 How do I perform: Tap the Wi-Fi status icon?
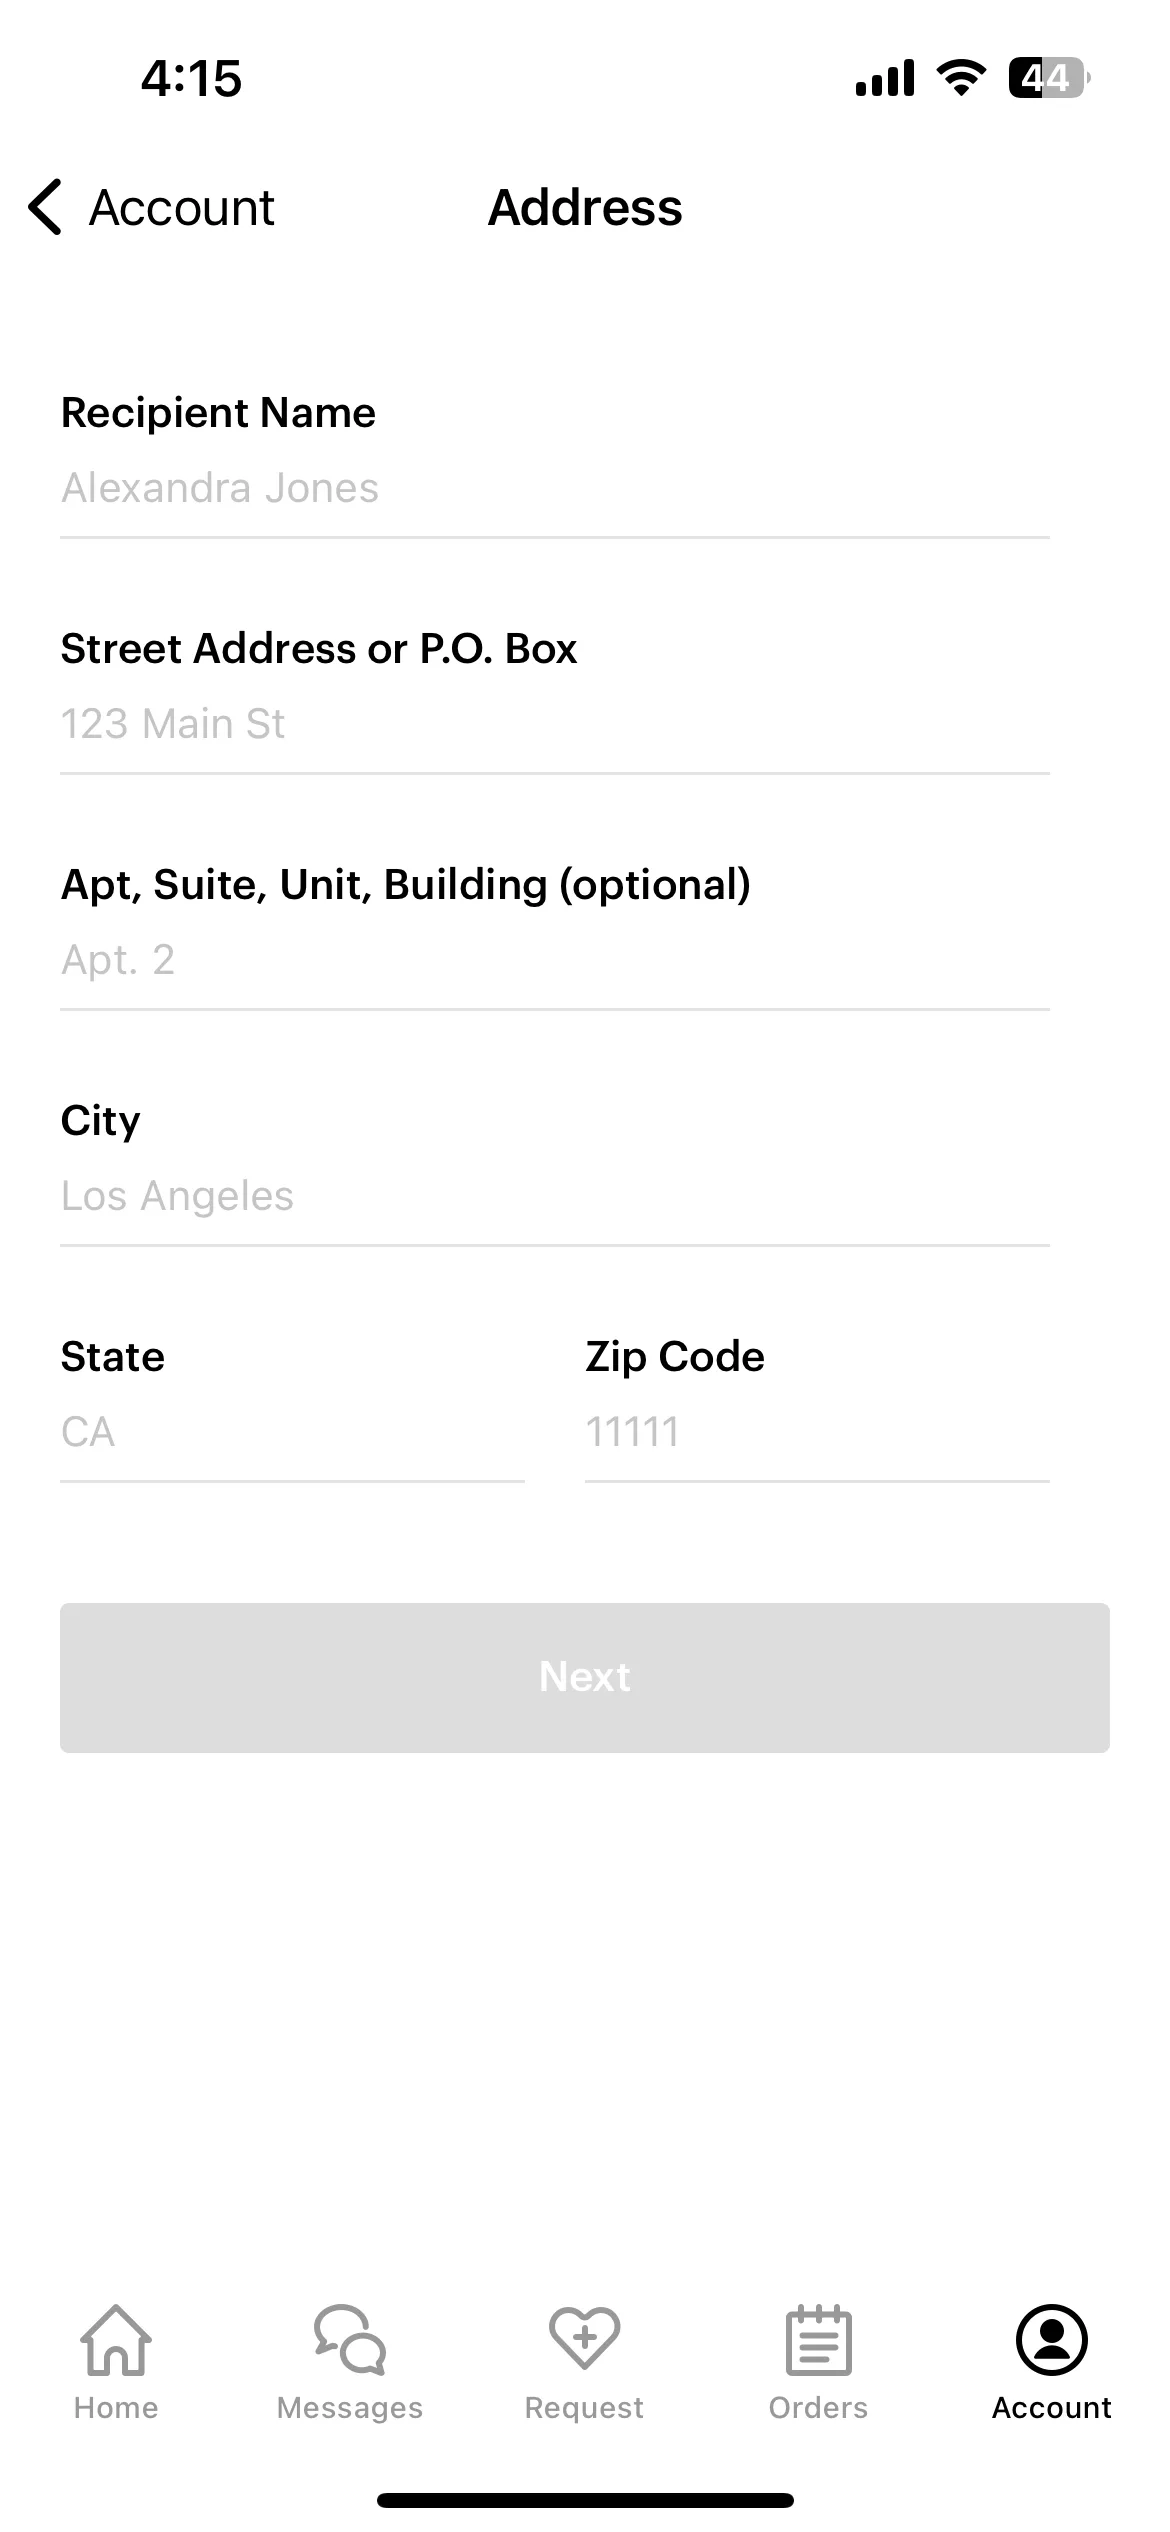[x=961, y=78]
